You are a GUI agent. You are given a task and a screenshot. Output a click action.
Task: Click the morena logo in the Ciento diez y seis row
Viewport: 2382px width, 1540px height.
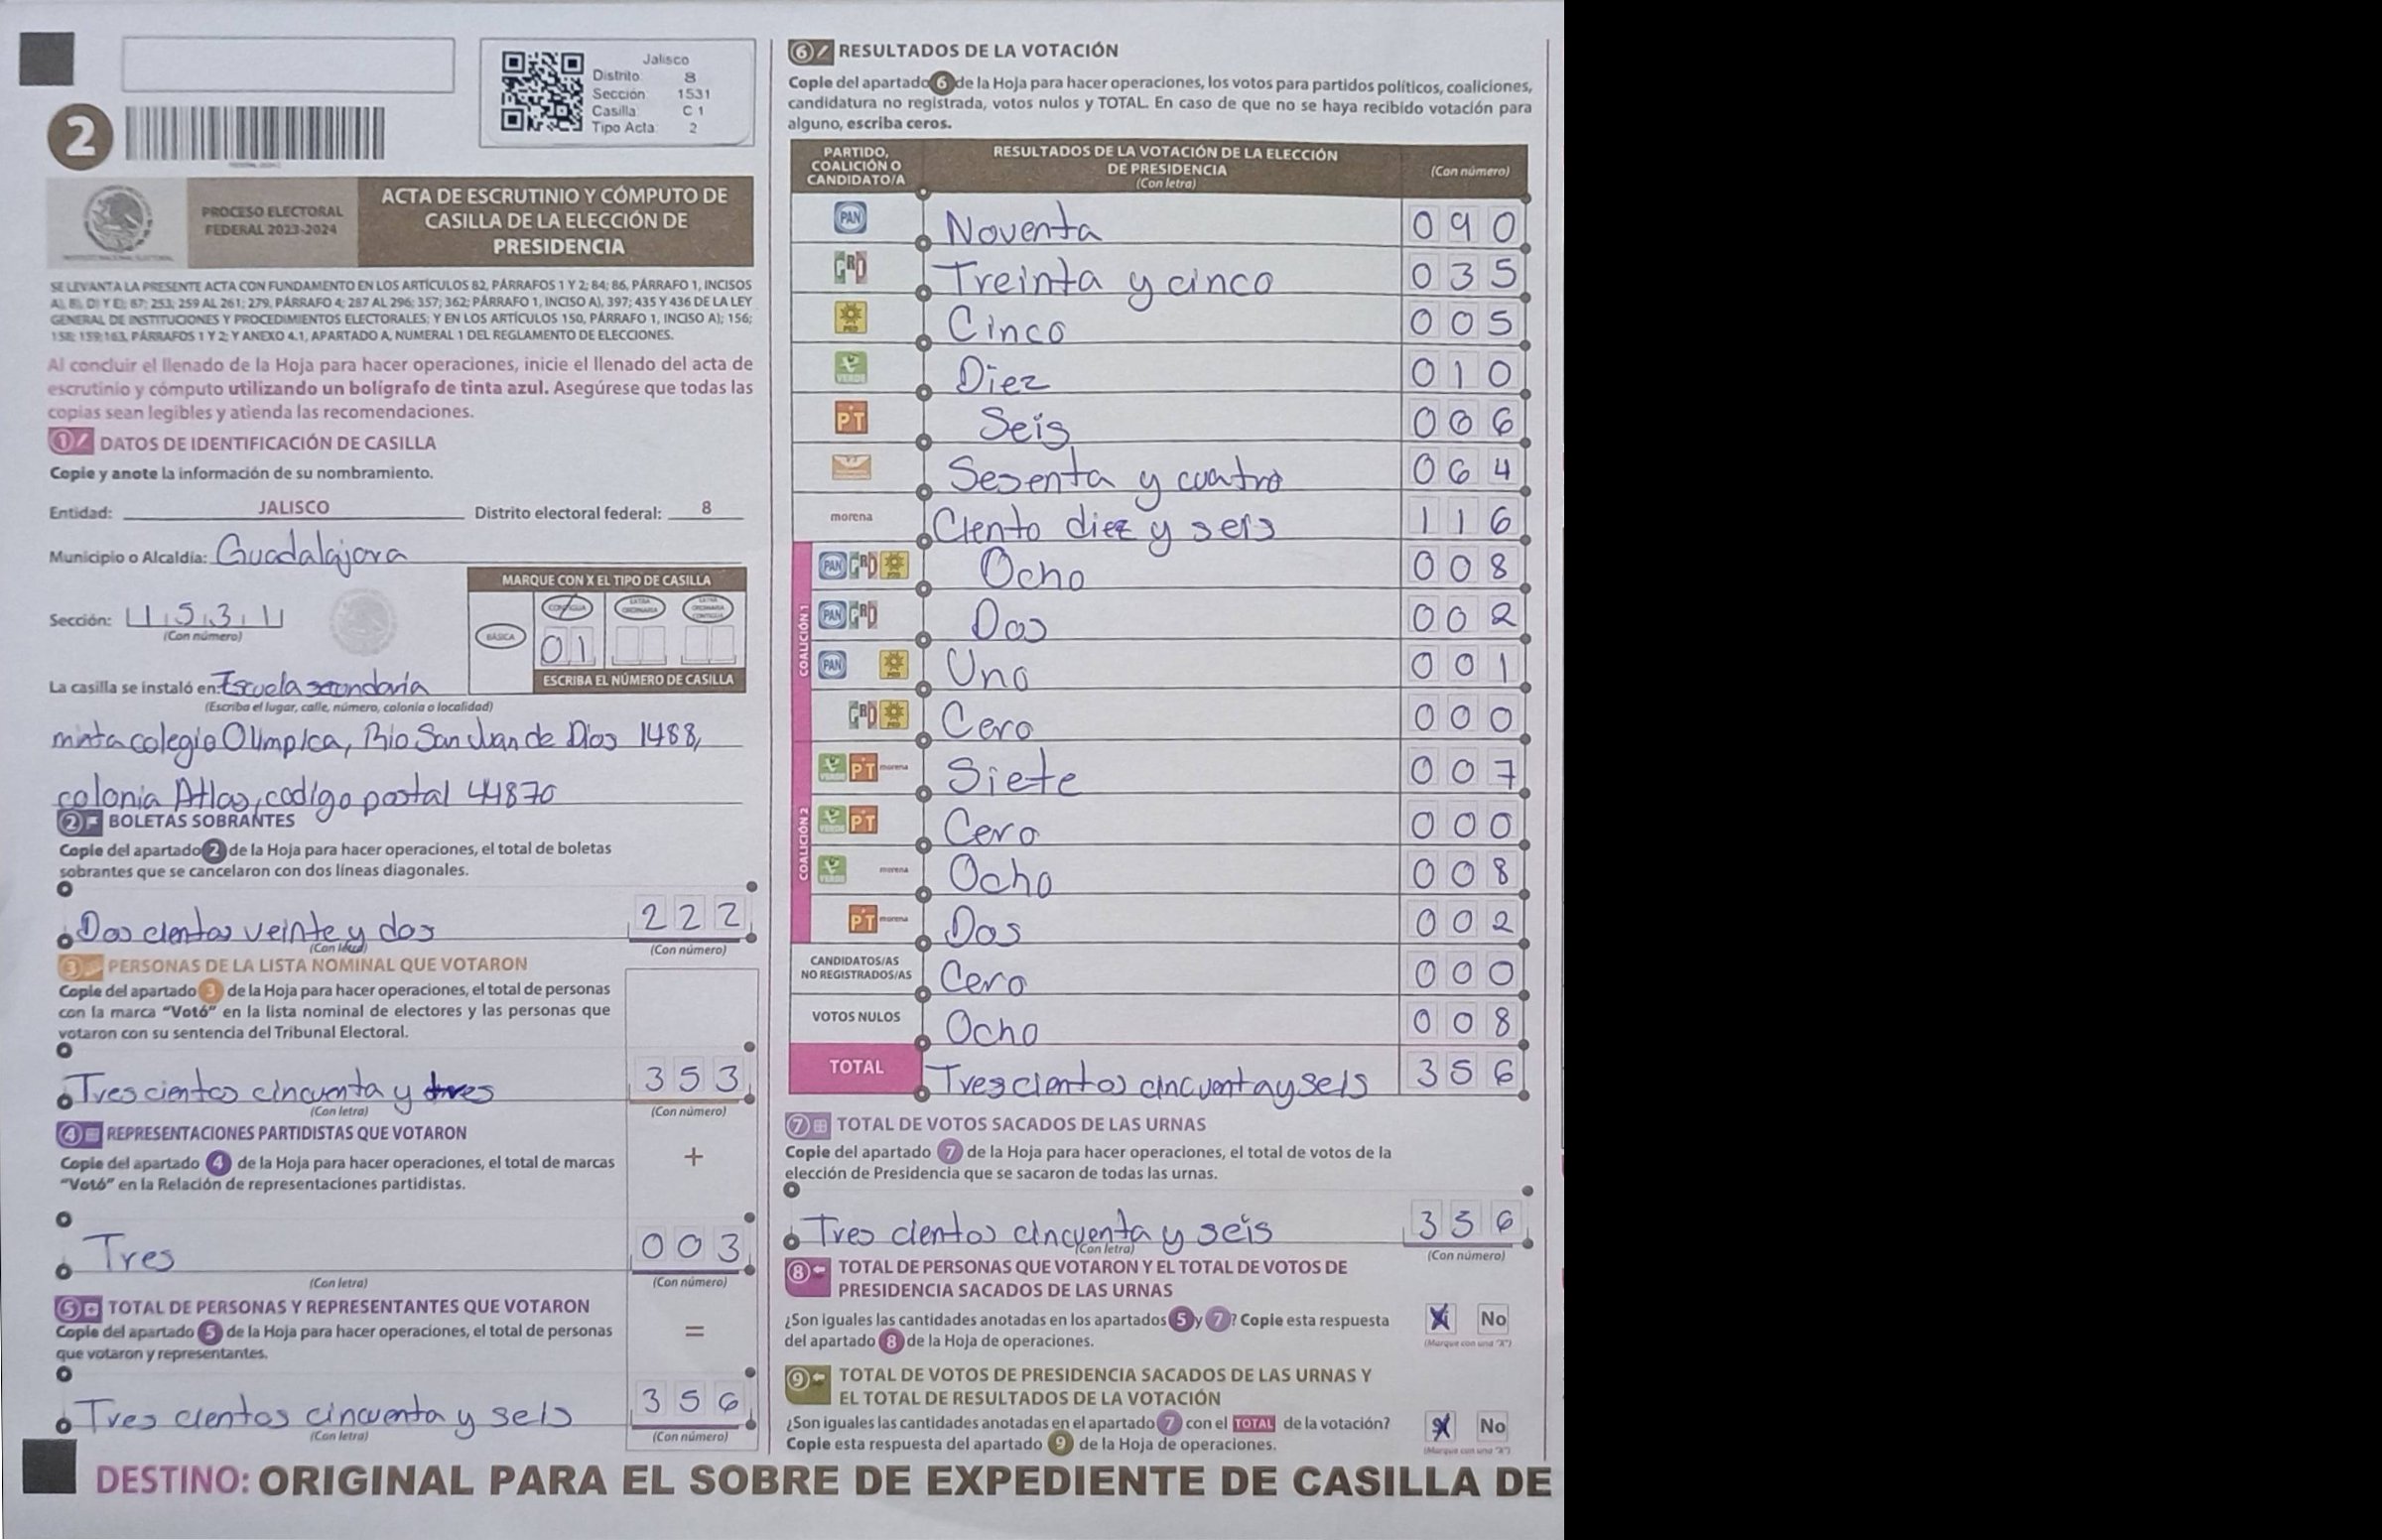[851, 517]
